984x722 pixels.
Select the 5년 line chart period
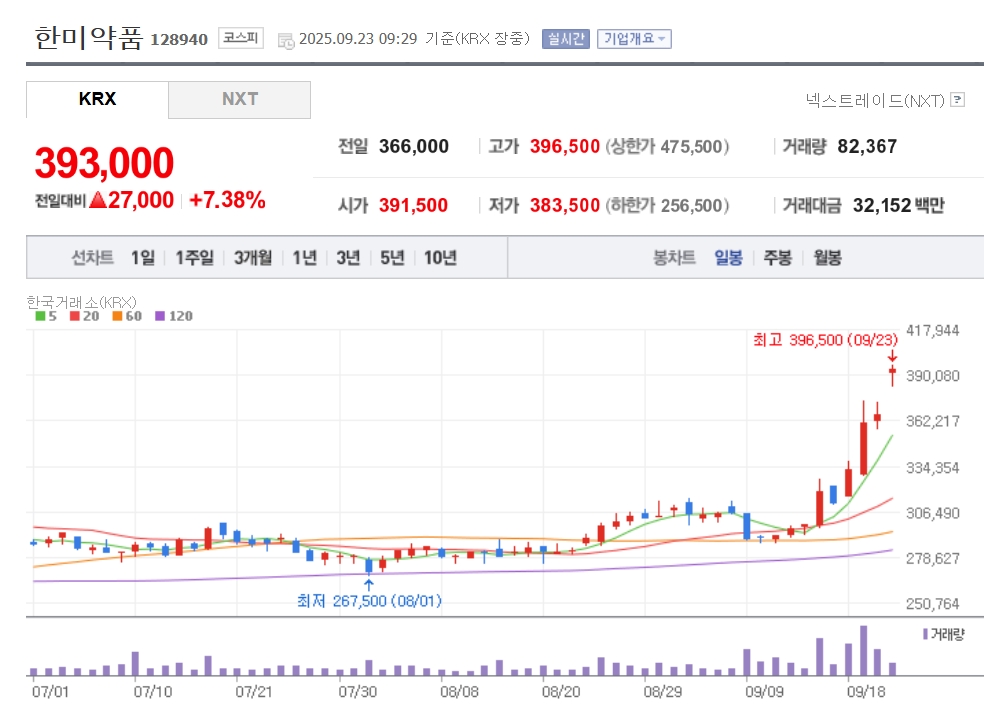(392, 257)
